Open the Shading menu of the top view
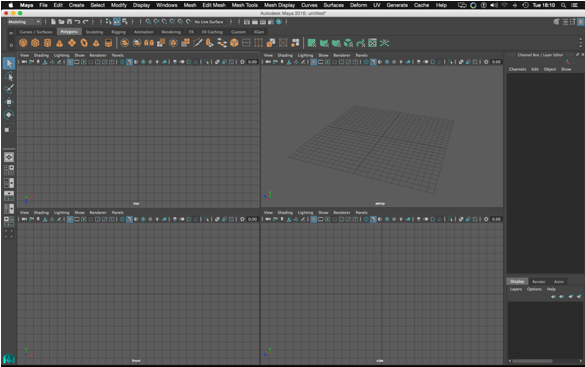The width and height of the screenshot is (585, 367). coord(41,55)
